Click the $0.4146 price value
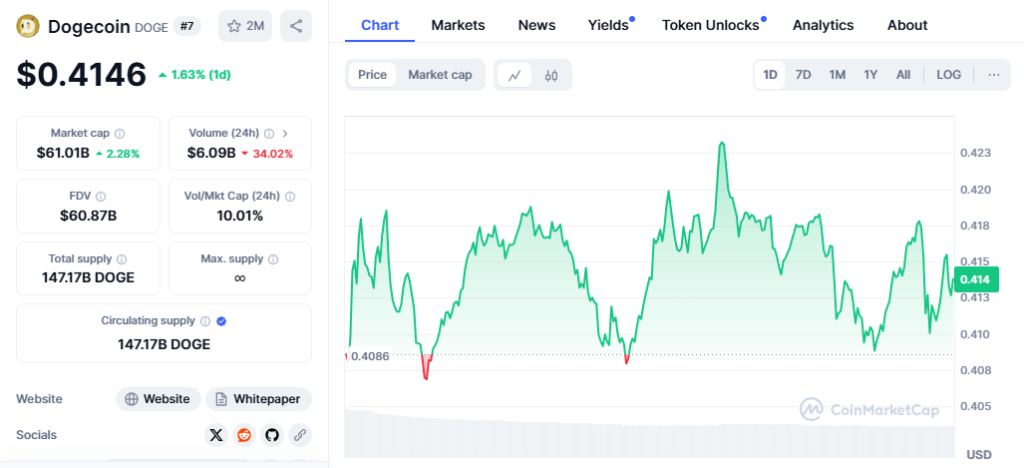1024x468 pixels. pyautogui.click(x=81, y=74)
